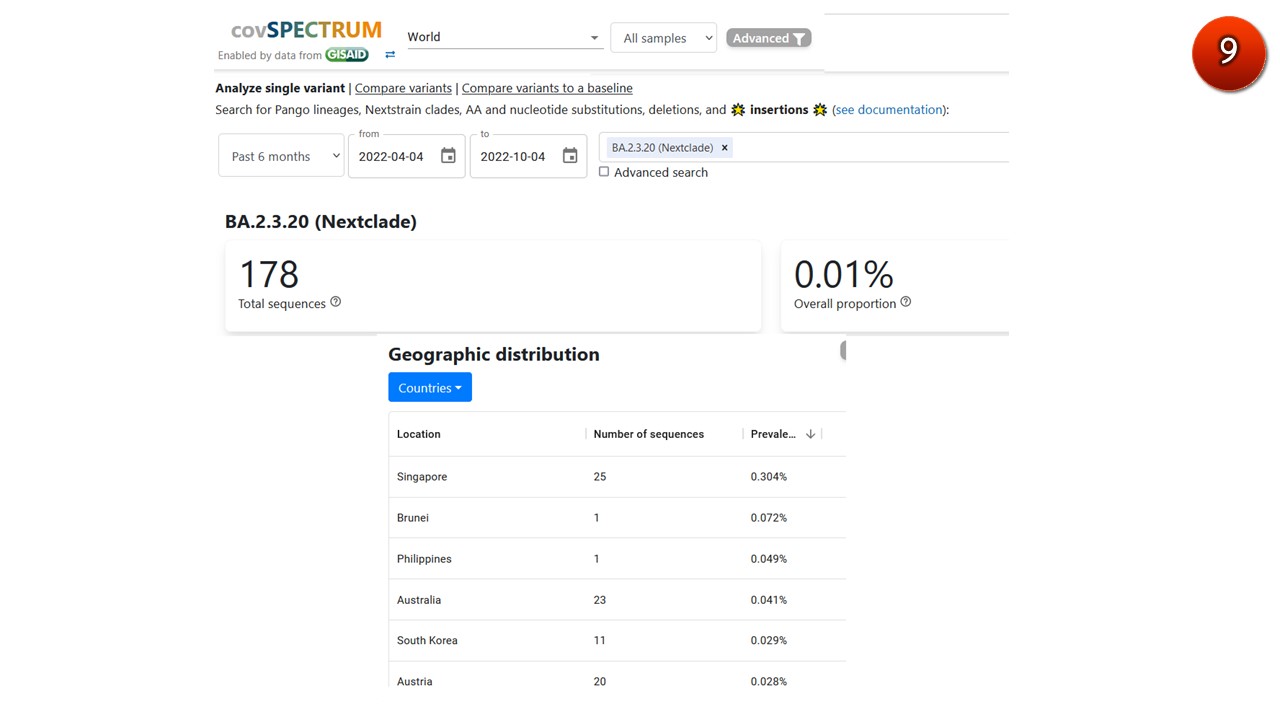
Task: Open the Countries dropdown button
Action: pos(430,387)
